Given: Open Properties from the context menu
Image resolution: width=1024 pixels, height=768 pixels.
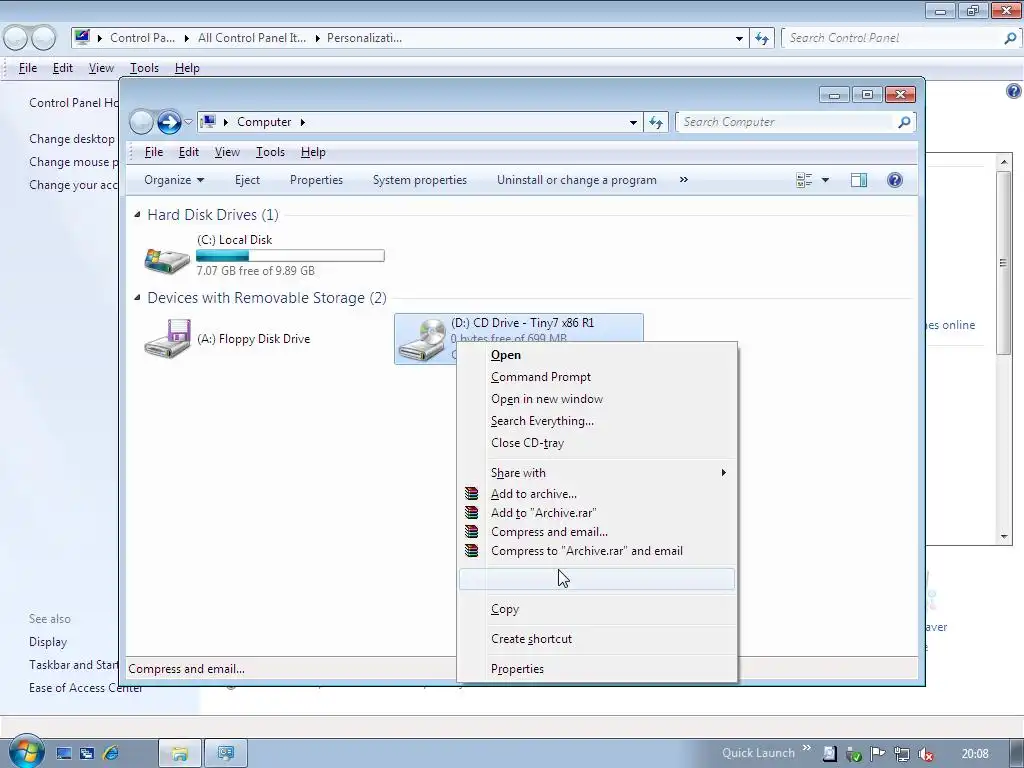Looking at the screenshot, I should click(517, 669).
